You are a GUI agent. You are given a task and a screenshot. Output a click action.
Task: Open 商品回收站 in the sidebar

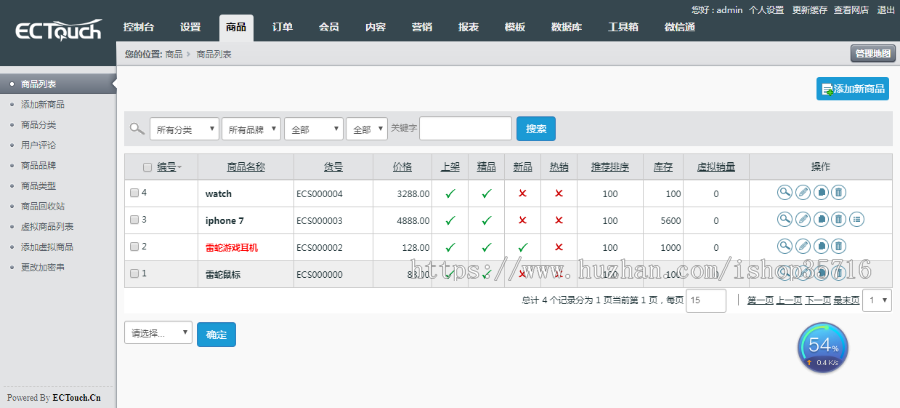(43, 206)
